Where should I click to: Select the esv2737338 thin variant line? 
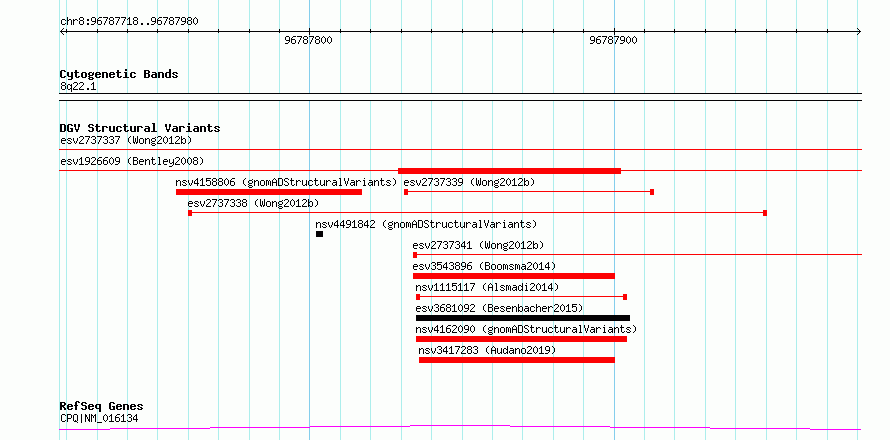(x=477, y=213)
